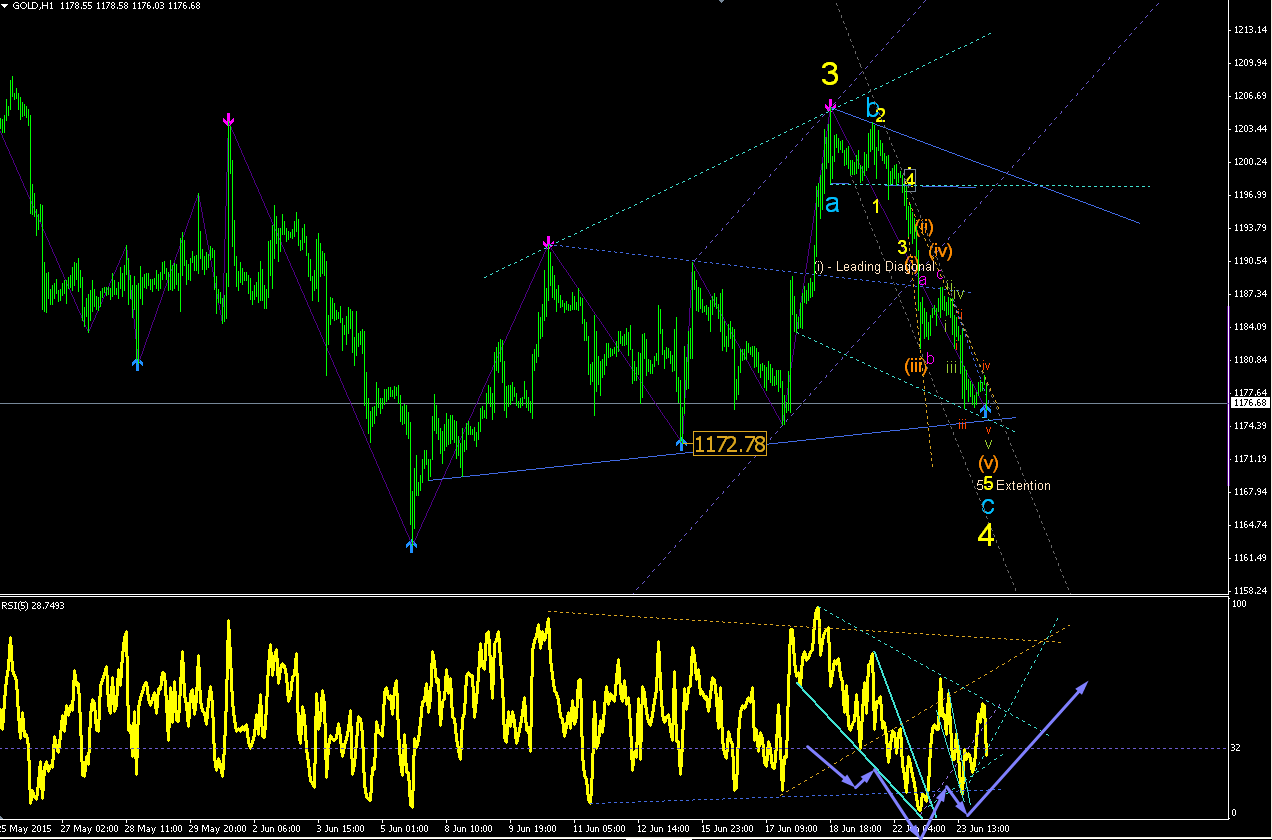This screenshot has width=1272, height=840.
Task: Select the blue up arrow at current price bar
Action: [x=986, y=410]
